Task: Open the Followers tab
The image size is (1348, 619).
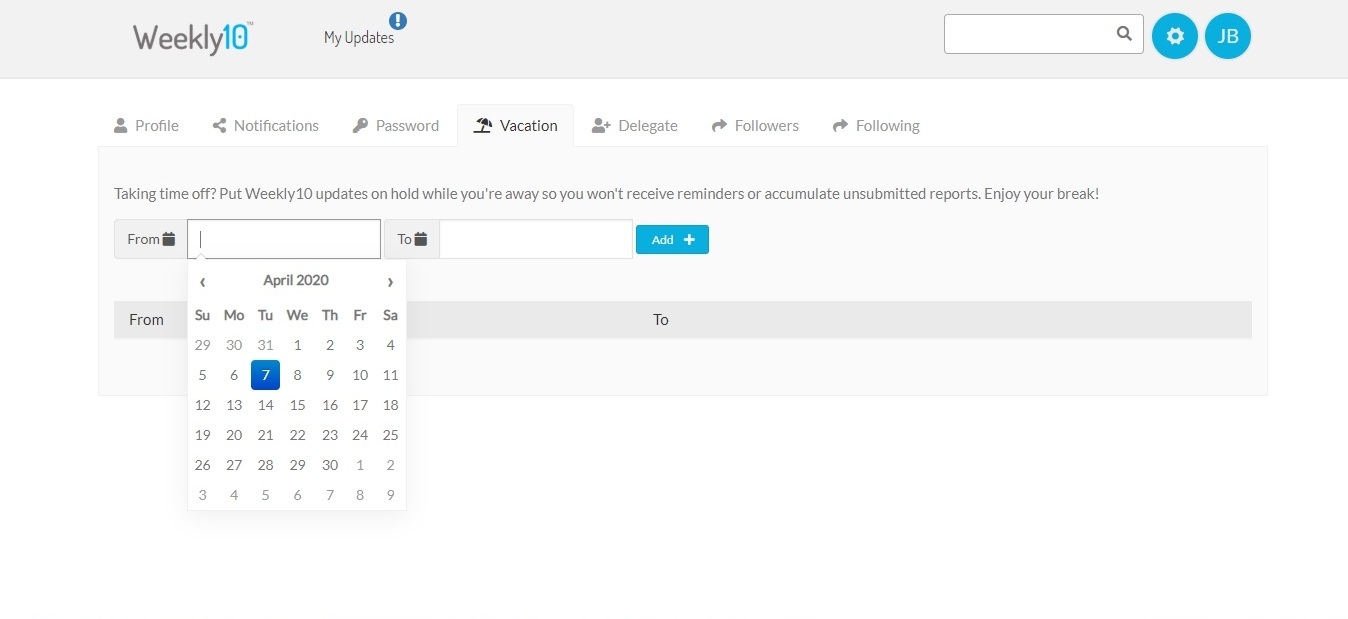Action: tap(755, 126)
